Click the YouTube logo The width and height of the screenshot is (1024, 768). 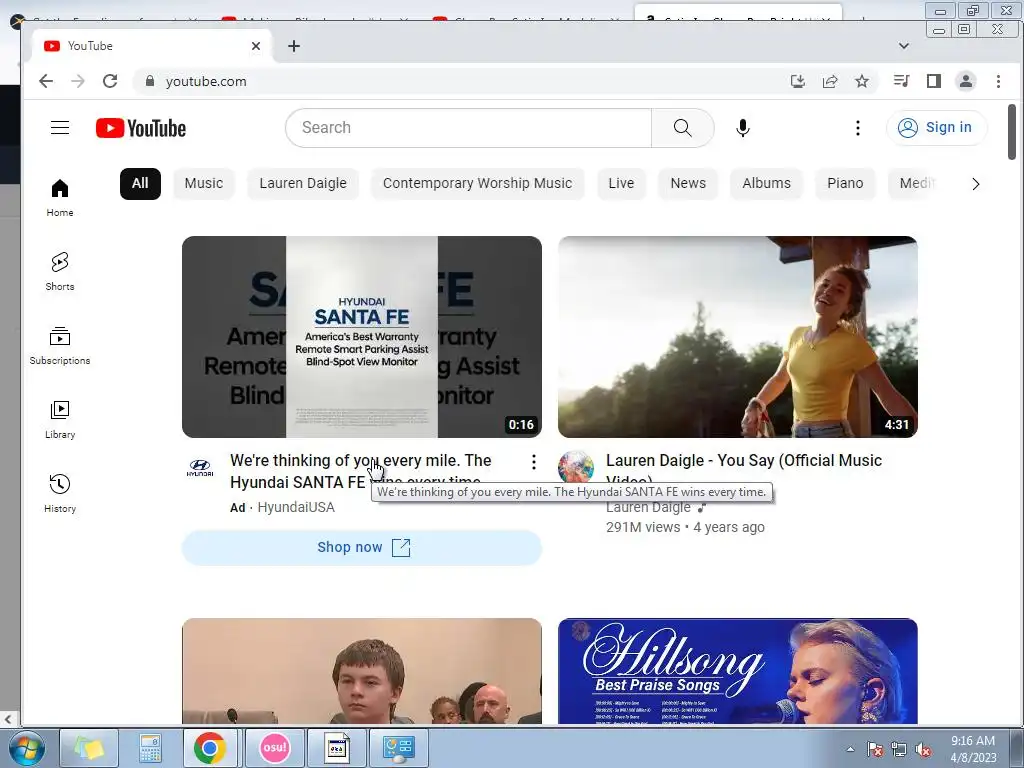tap(140, 128)
